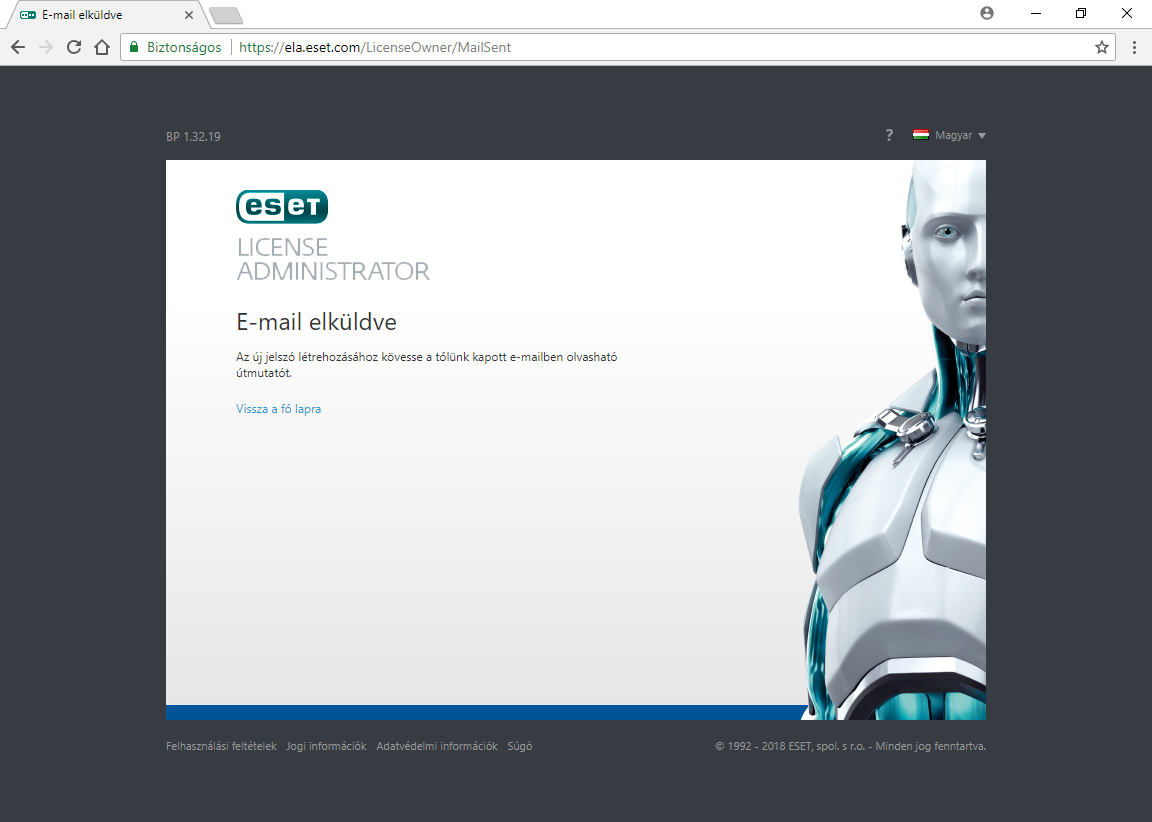Click the question mark help icon
The image size is (1152, 822).
pos(889,136)
